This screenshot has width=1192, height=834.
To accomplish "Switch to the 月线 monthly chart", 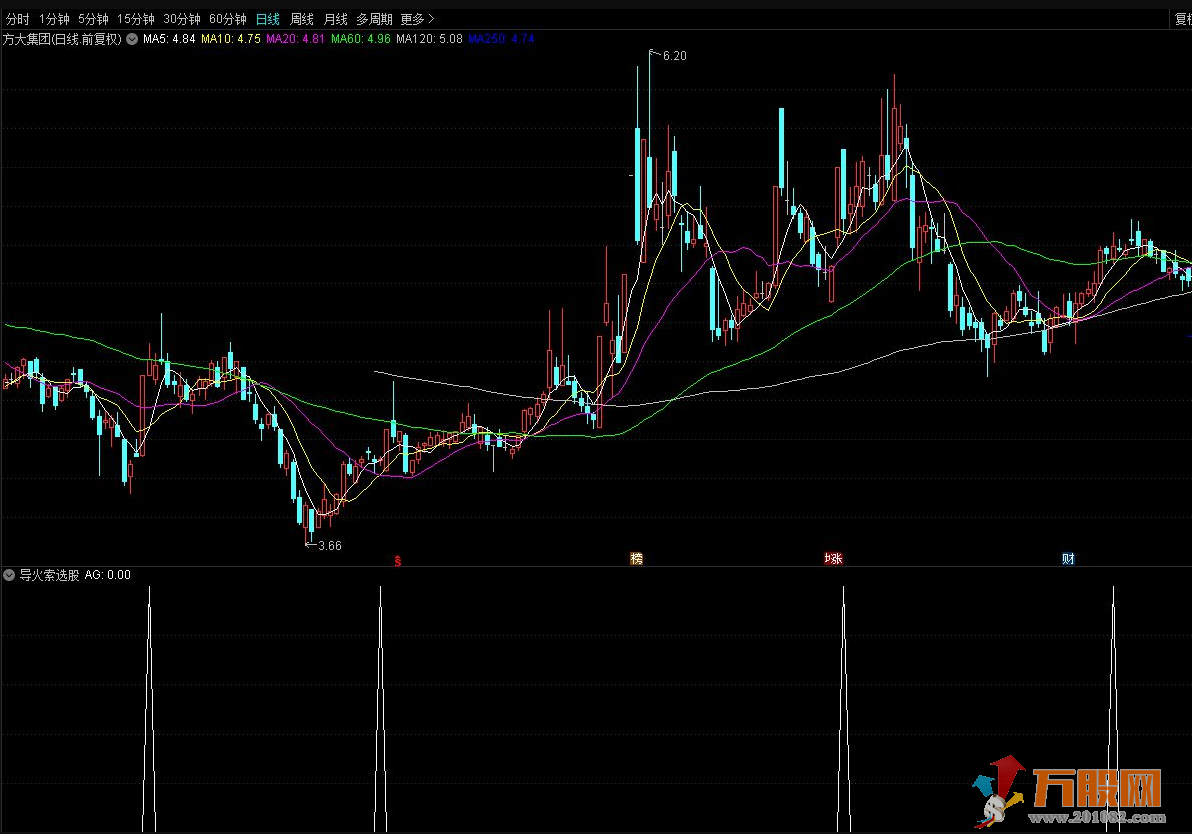I will (x=335, y=19).
